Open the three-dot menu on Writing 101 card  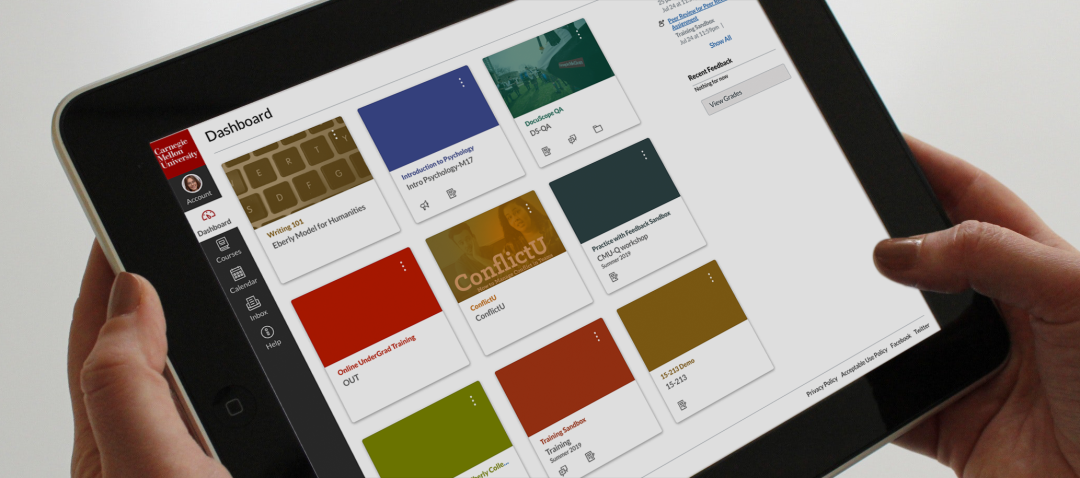[x=335, y=134]
